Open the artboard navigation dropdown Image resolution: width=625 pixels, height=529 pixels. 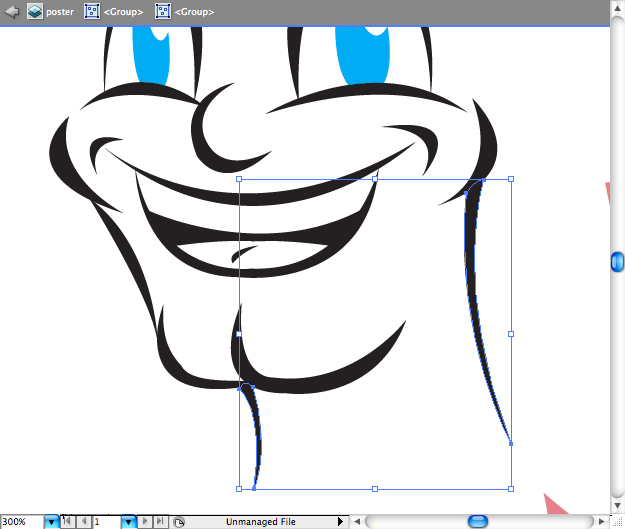click(x=128, y=521)
